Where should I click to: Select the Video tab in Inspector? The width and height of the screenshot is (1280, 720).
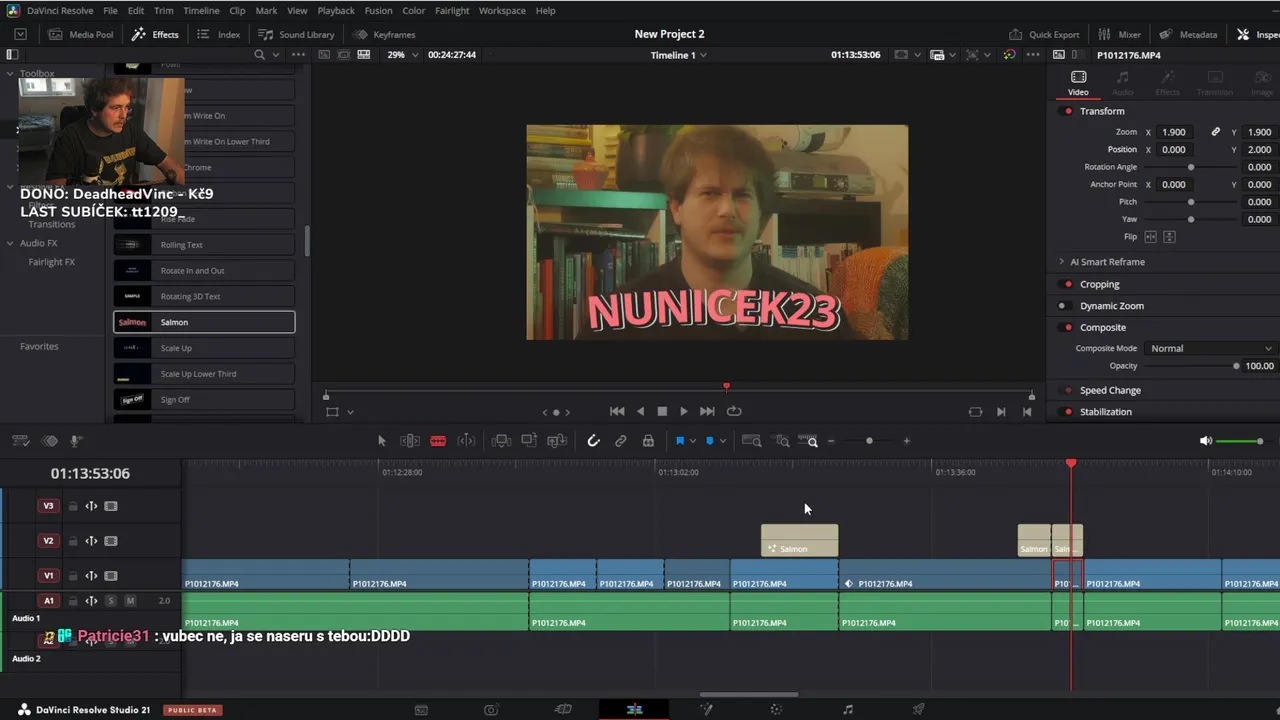[x=1078, y=83]
